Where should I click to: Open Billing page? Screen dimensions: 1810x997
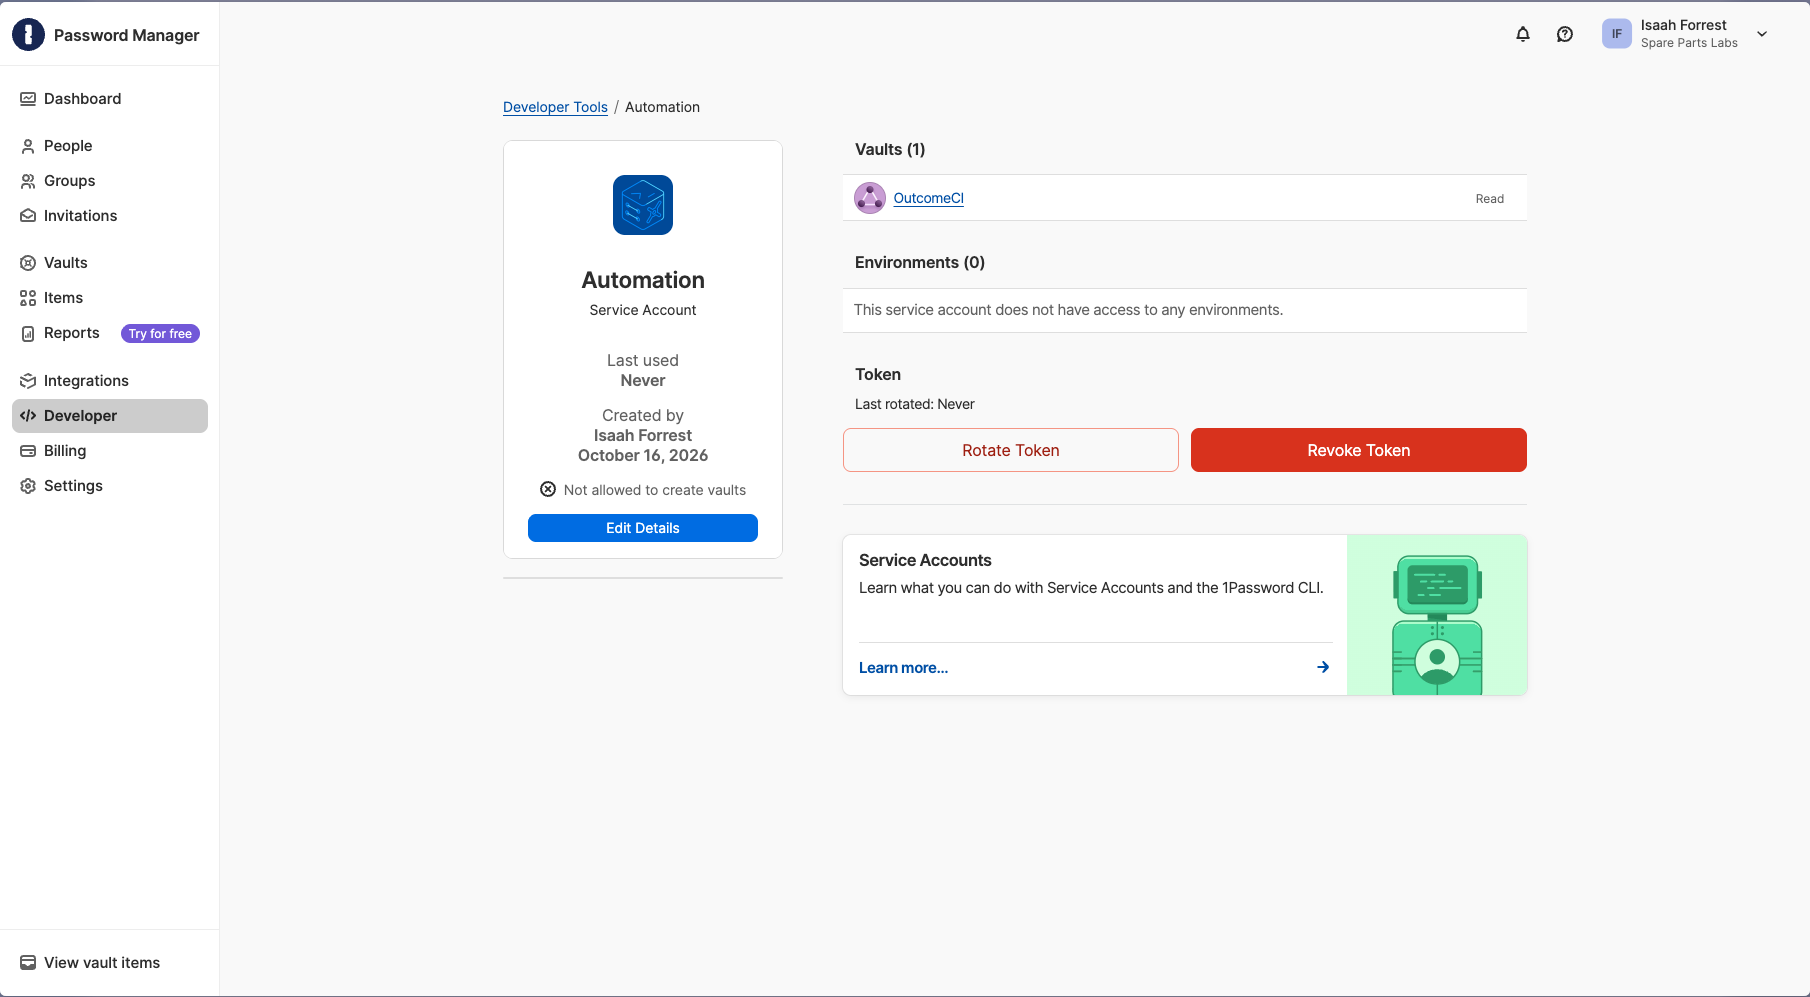pos(110,451)
